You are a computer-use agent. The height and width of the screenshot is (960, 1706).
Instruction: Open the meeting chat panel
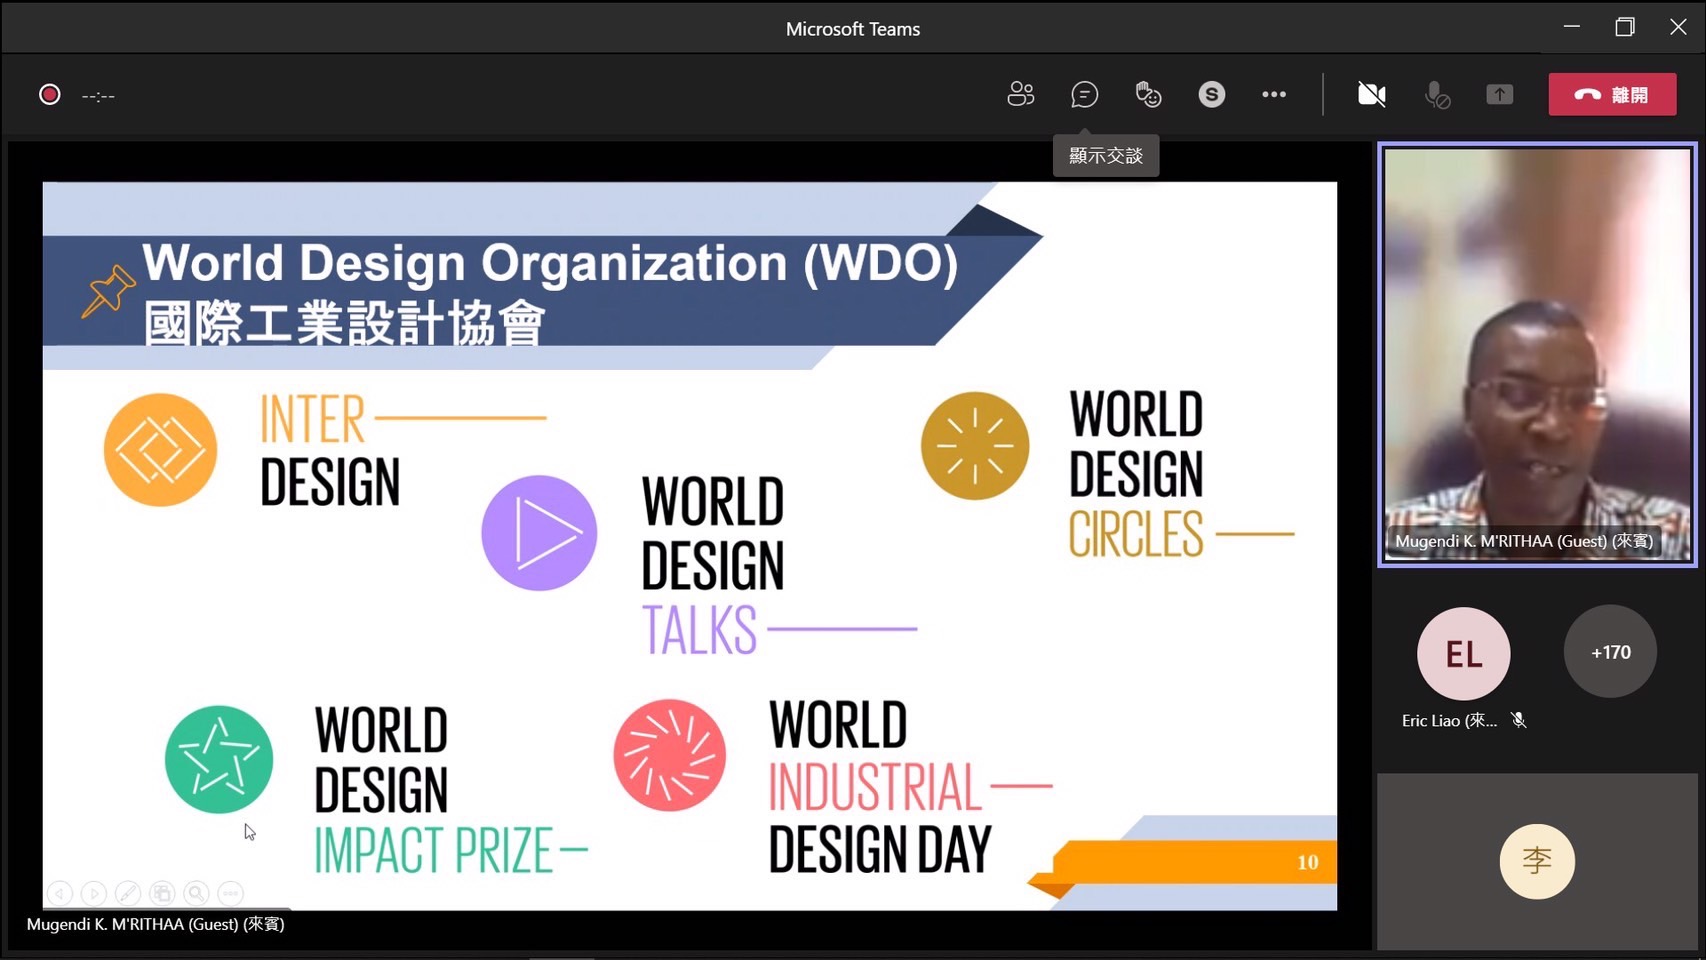(x=1084, y=94)
